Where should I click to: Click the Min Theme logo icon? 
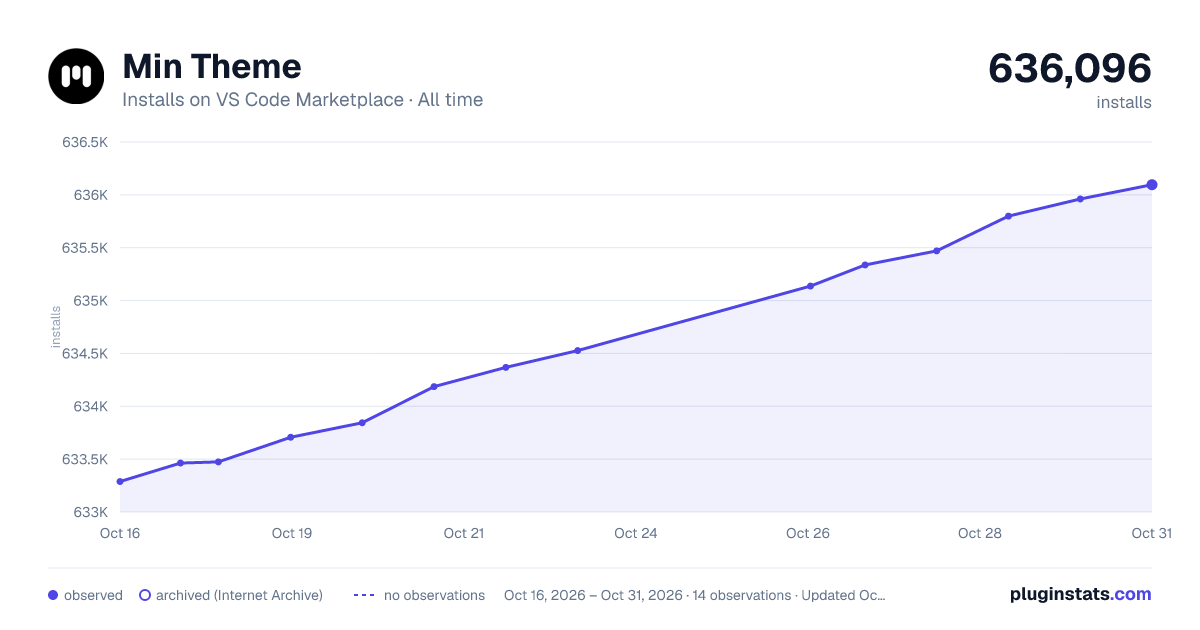[x=76, y=76]
